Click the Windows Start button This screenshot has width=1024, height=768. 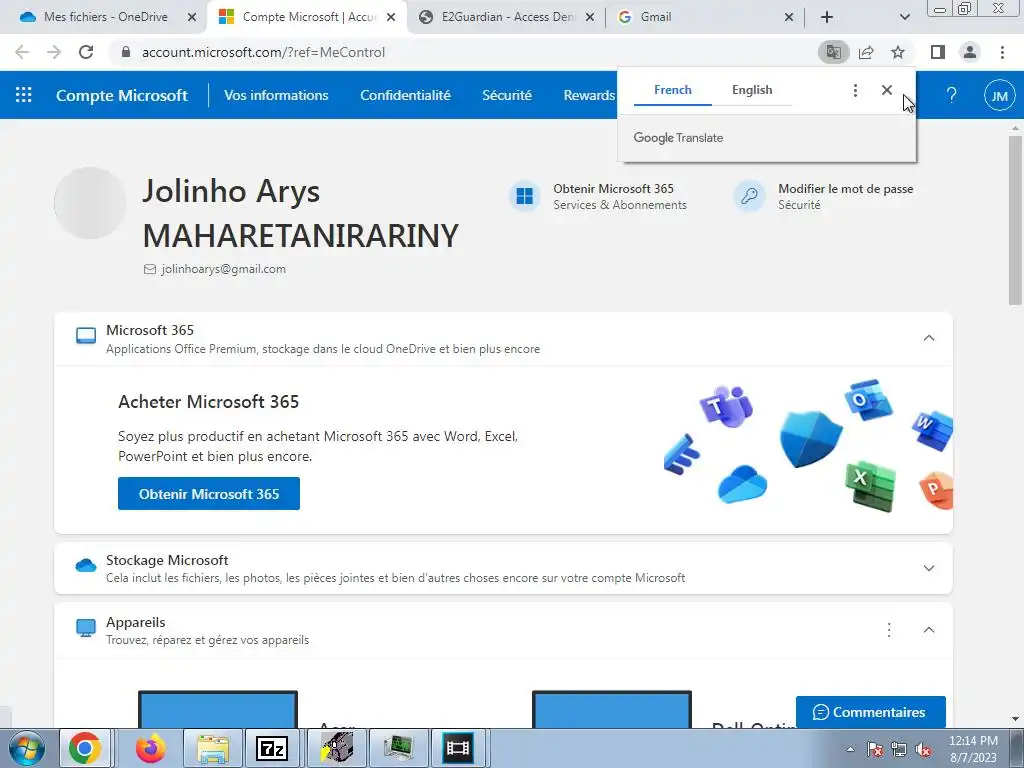[26, 748]
